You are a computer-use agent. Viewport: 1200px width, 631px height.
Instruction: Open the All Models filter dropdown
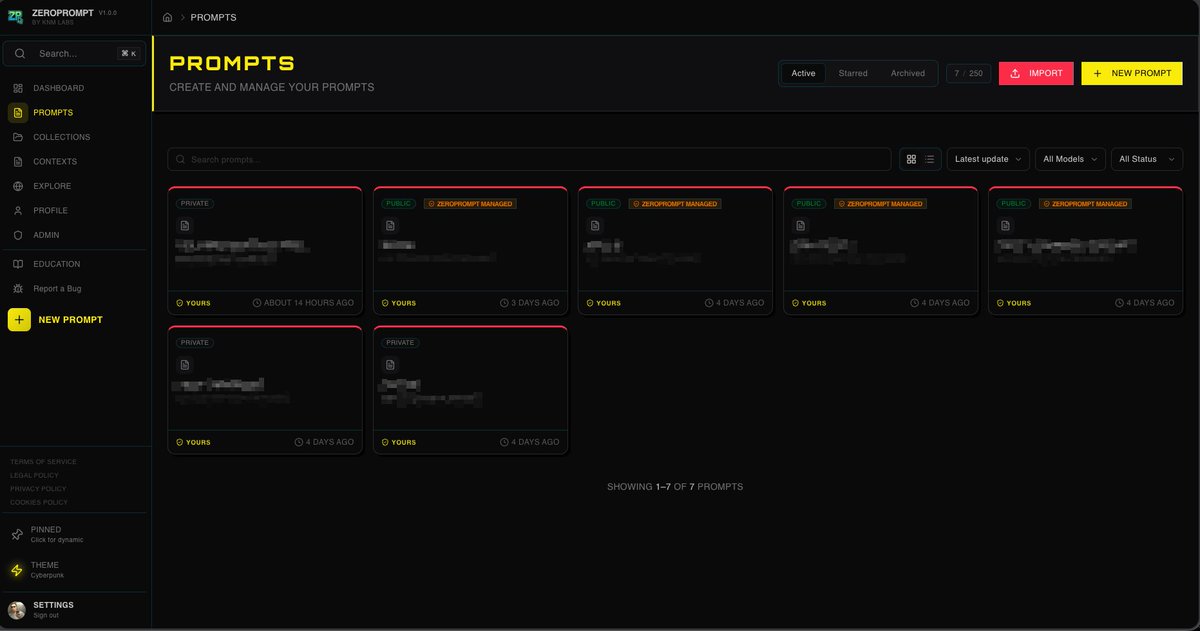pos(1070,159)
